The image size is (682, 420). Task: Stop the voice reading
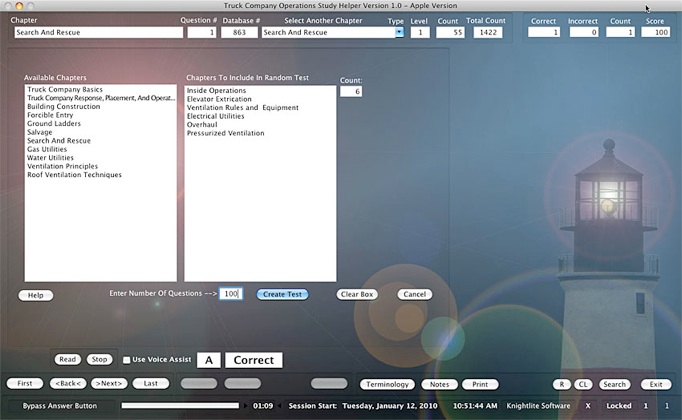click(x=99, y=360)
